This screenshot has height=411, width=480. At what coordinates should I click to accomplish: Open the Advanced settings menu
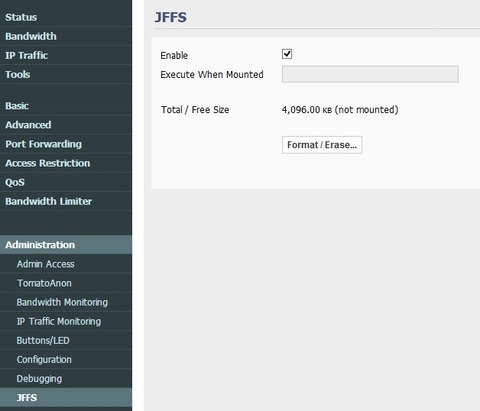pyautogui.click(x=66, y=125)
